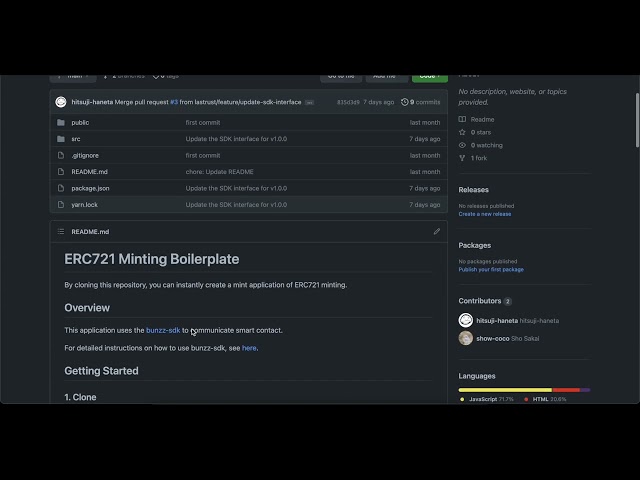Click the watching eye icon
Screen dimensions: 640x480
click(x=462, y=145)
